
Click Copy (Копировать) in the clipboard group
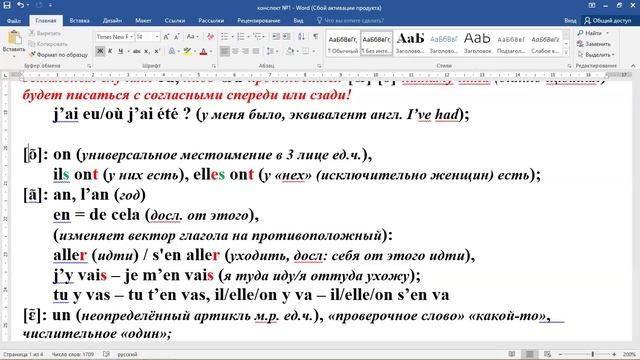[x=48, y=44]
